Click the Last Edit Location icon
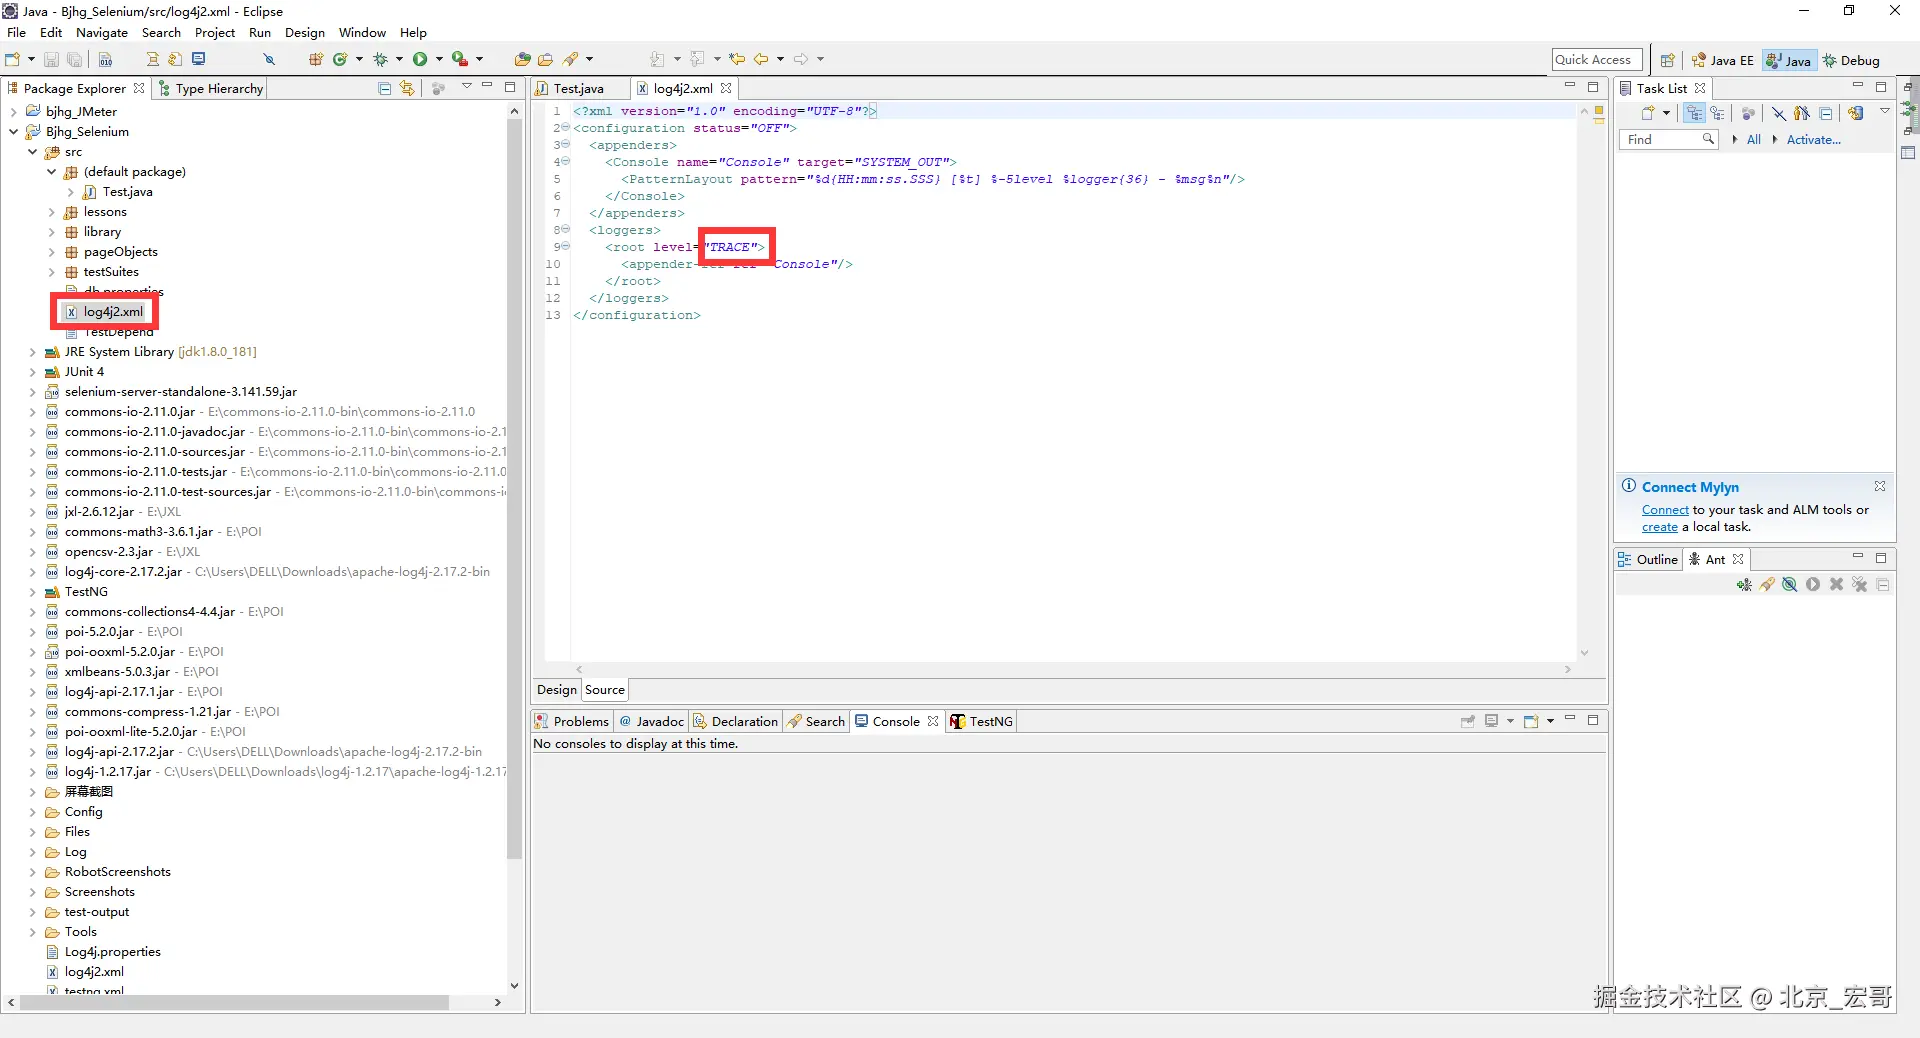Image resolution: width=1920 pixels, height=1038 pixels. point(737,60)
